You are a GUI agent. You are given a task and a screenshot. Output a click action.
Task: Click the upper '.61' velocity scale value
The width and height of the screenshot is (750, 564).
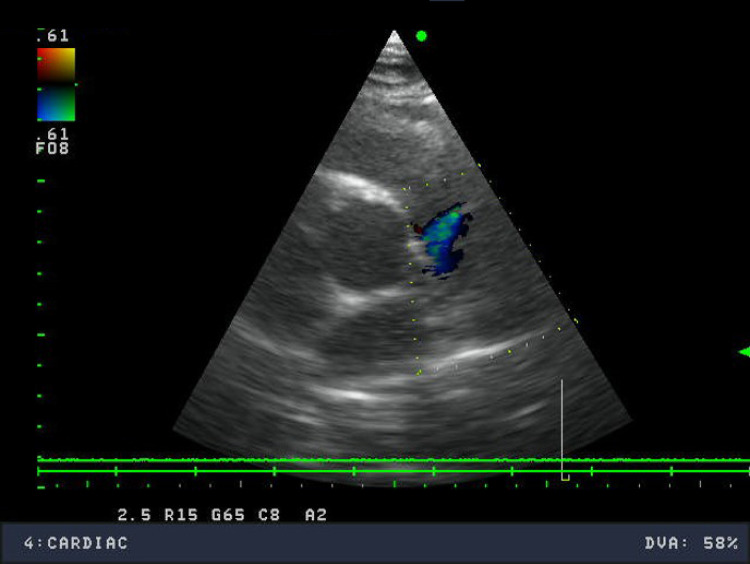click(x=53, y=36)
